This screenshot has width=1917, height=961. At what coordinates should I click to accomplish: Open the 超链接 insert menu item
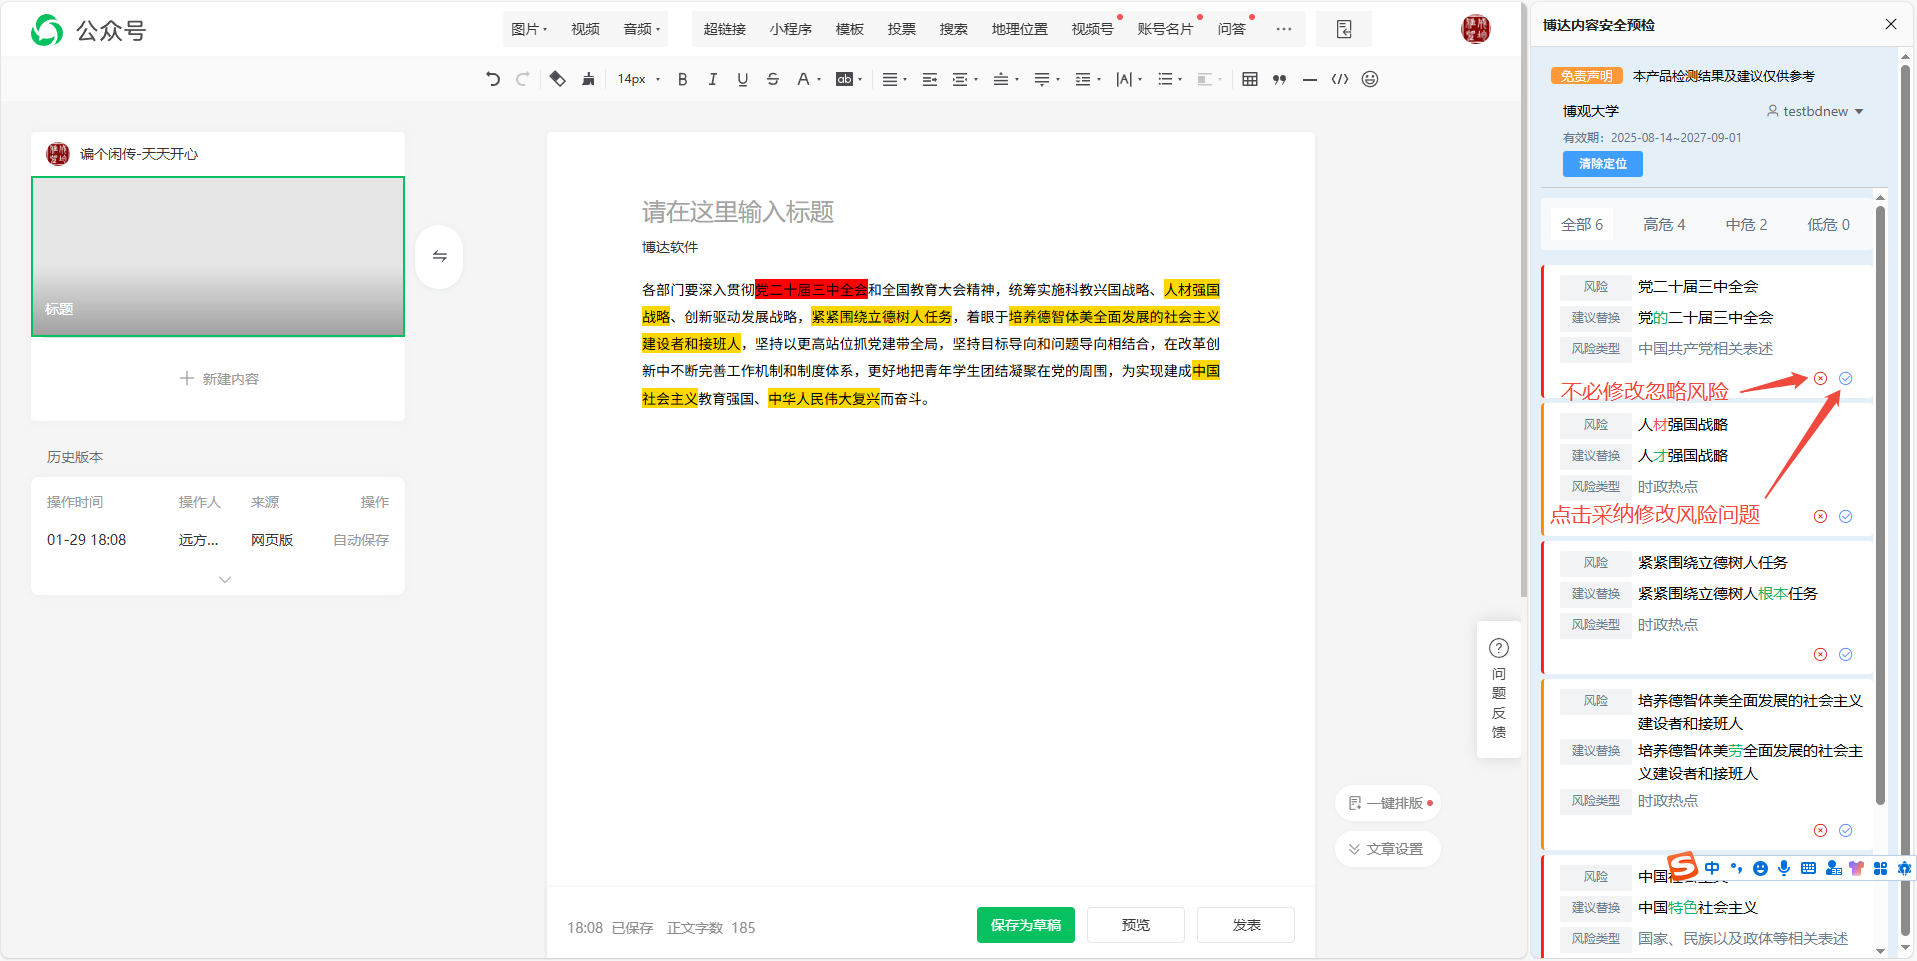tap(724, 29)
